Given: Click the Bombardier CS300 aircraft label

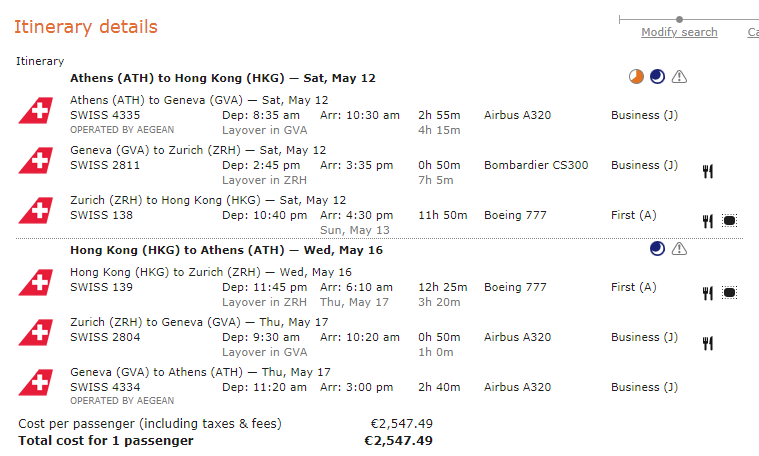Looking at the screenshot, I should tap(534, 165).
